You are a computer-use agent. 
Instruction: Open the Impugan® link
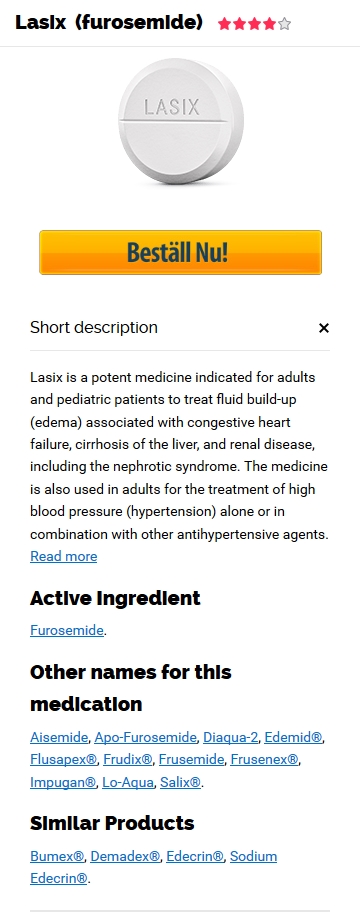(63, 782)
